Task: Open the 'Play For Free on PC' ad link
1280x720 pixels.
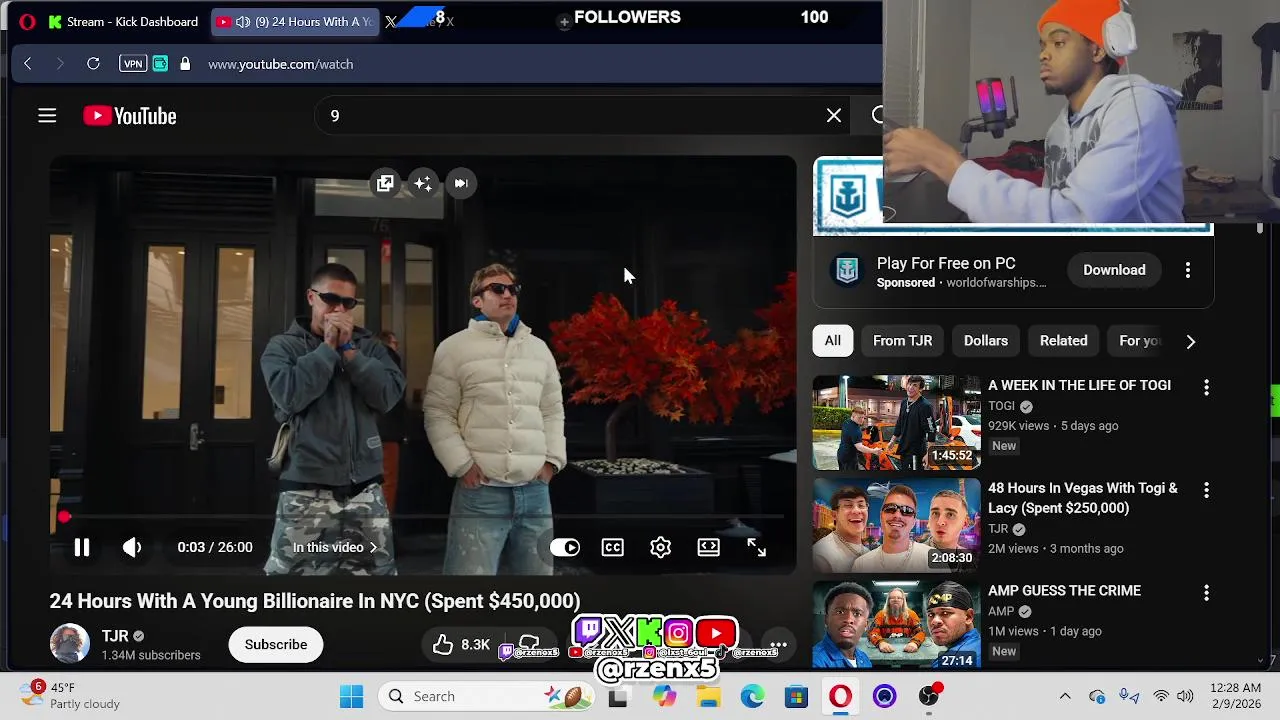Action: click(946, 263)
